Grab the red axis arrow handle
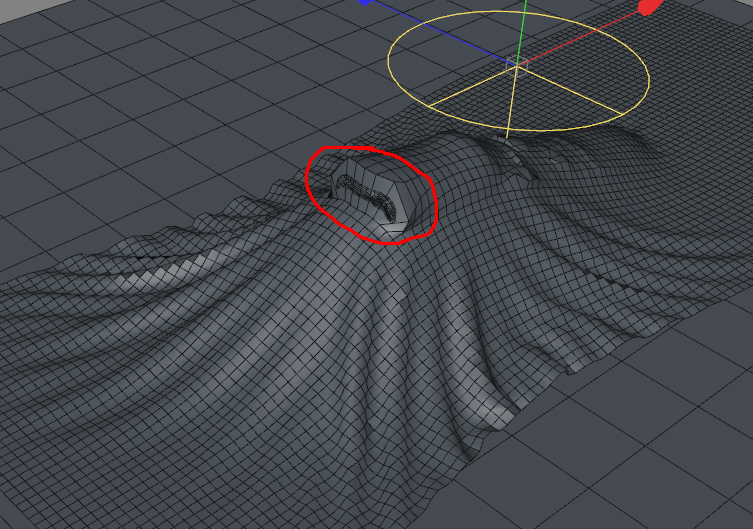Screen dimensions: 753x529 click(651, 7)
